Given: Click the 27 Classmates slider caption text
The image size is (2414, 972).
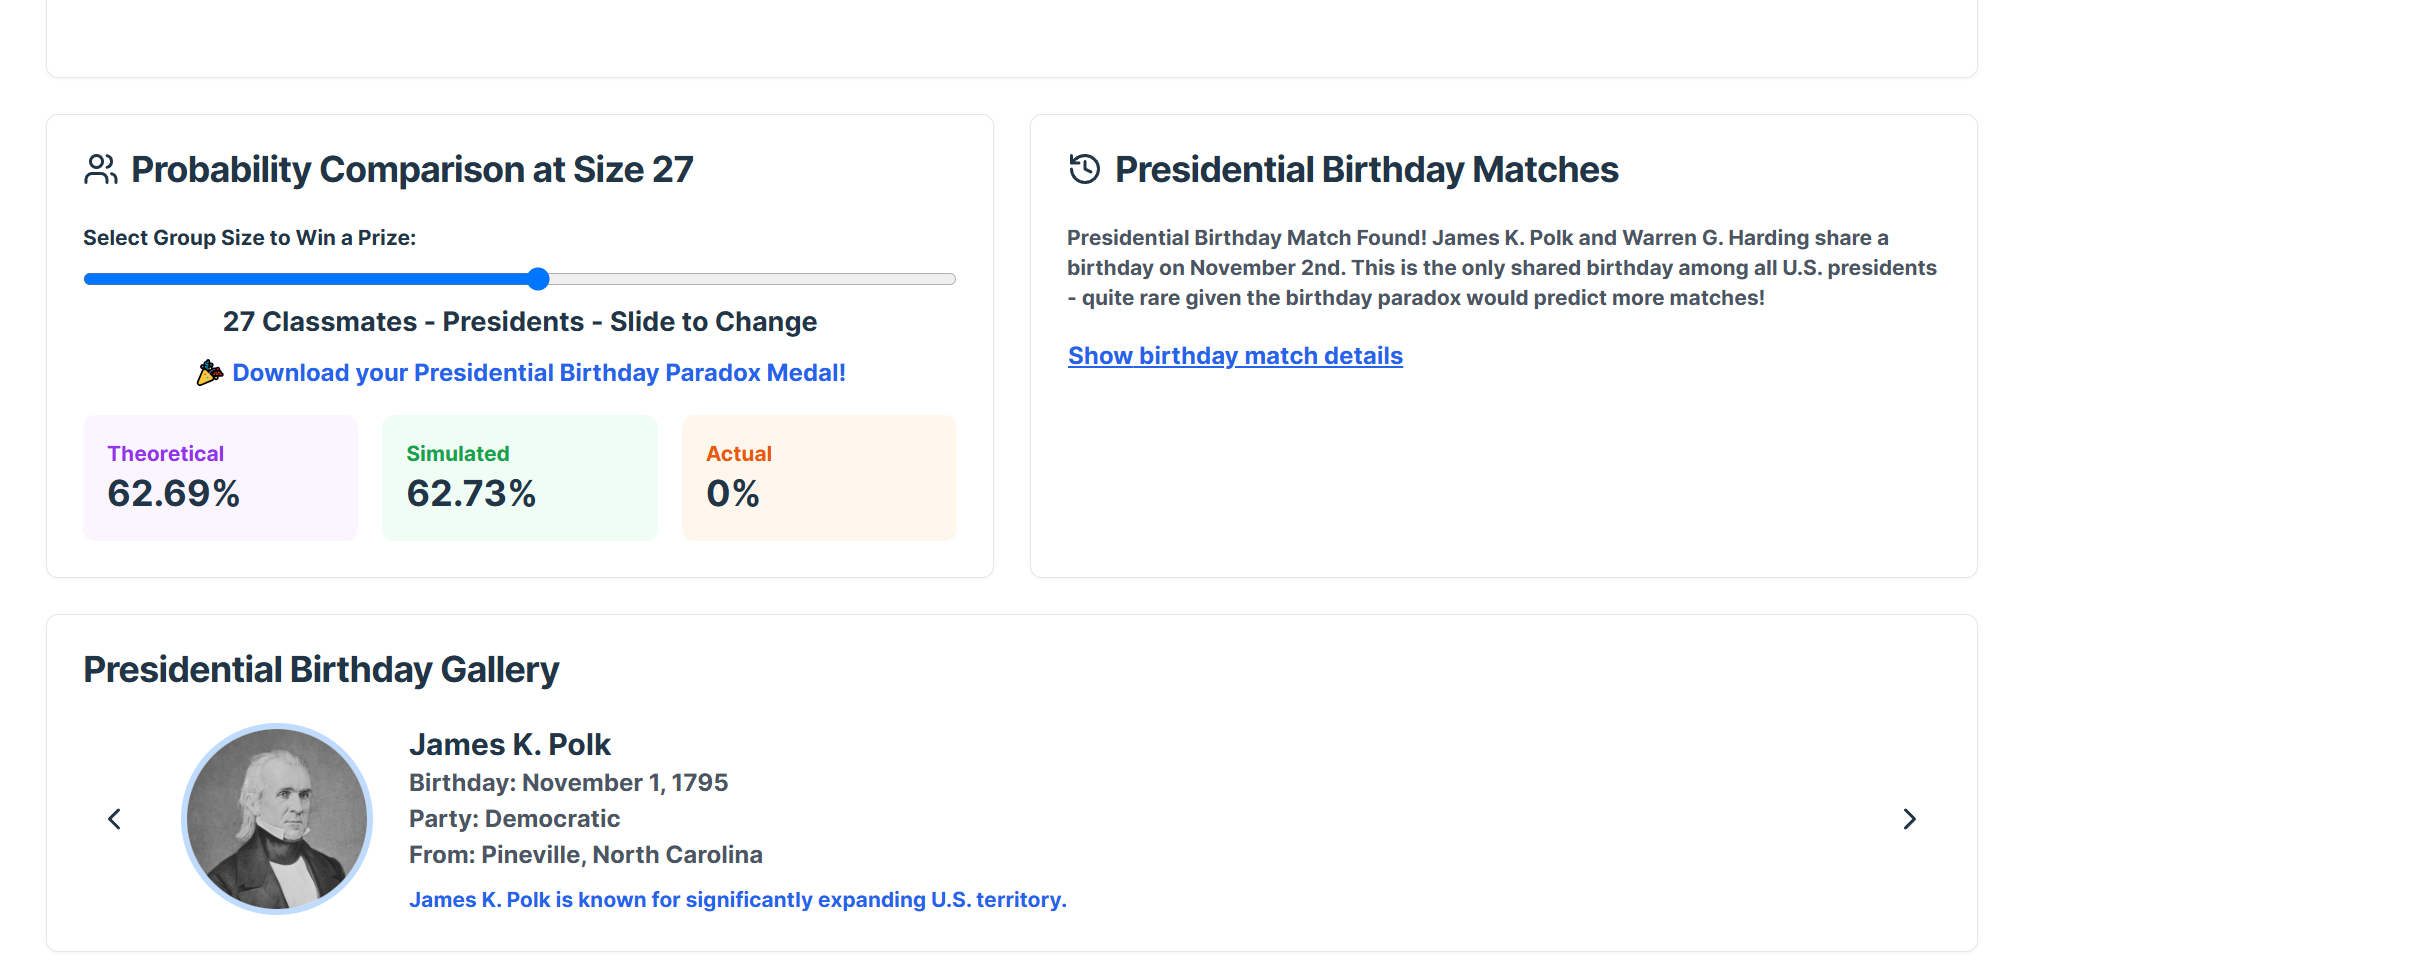Looking at the screenshot, I should coord(519,322).
